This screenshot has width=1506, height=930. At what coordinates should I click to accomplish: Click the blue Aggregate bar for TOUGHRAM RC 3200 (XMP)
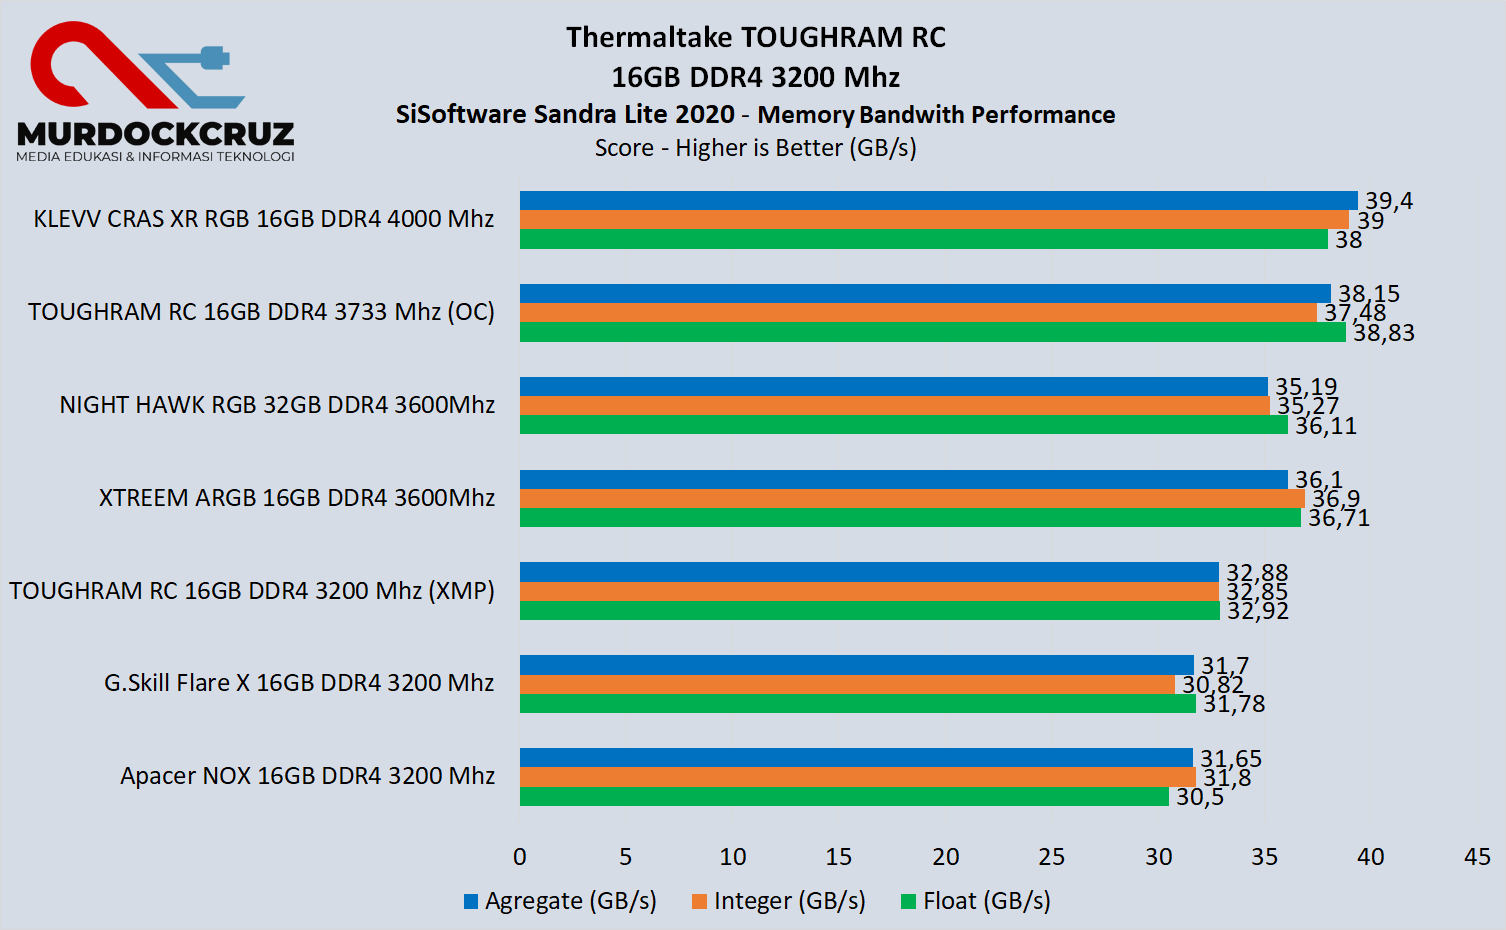pos(869,573)
